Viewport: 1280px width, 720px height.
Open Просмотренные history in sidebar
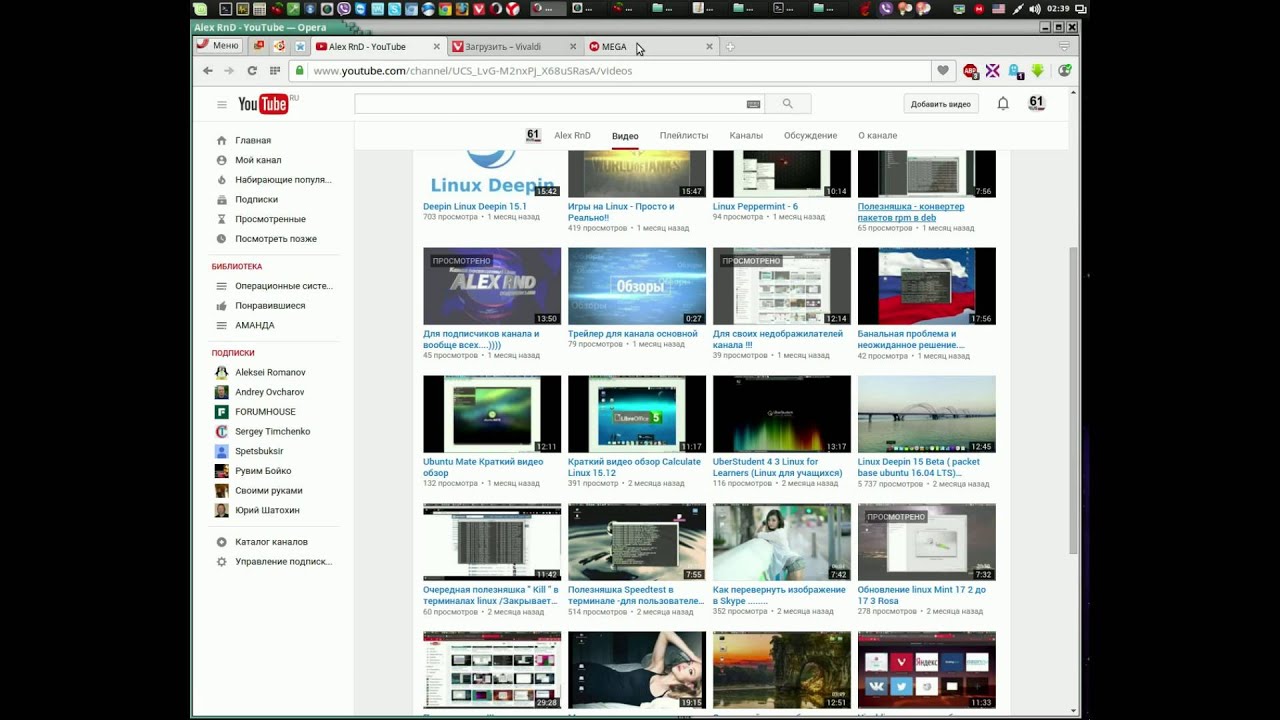click(x=270, y=219)
